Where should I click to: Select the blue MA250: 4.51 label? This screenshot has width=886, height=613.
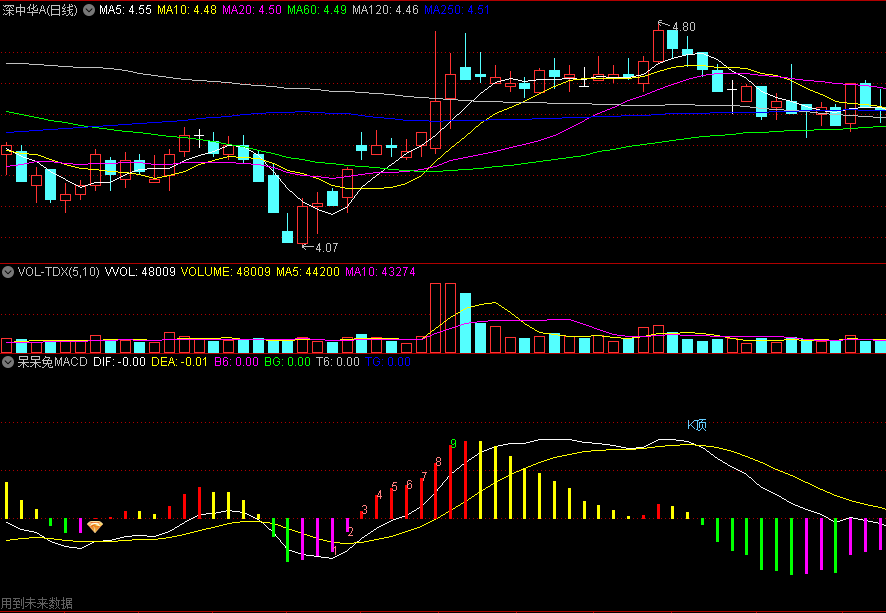click(457, 10)
